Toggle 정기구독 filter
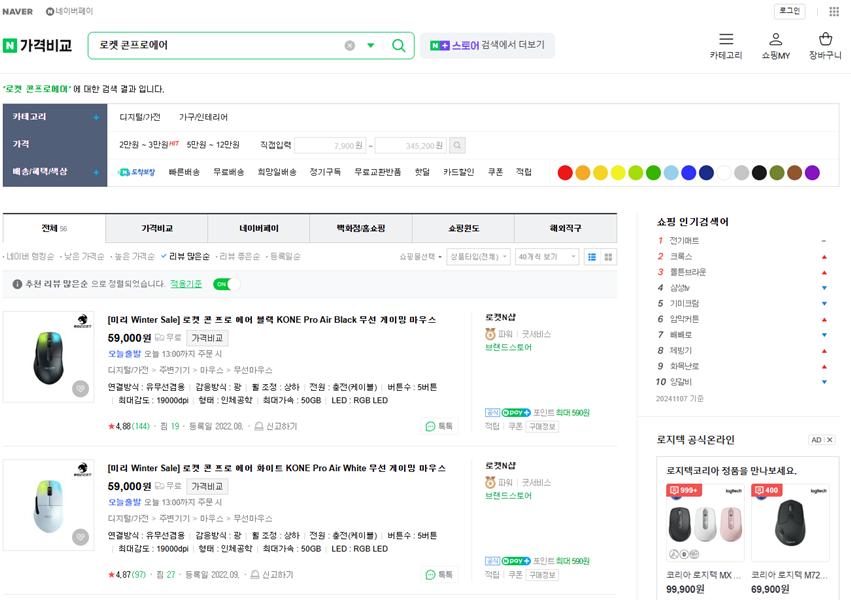This screenshot has height=600, width=851. coord(325,172)
